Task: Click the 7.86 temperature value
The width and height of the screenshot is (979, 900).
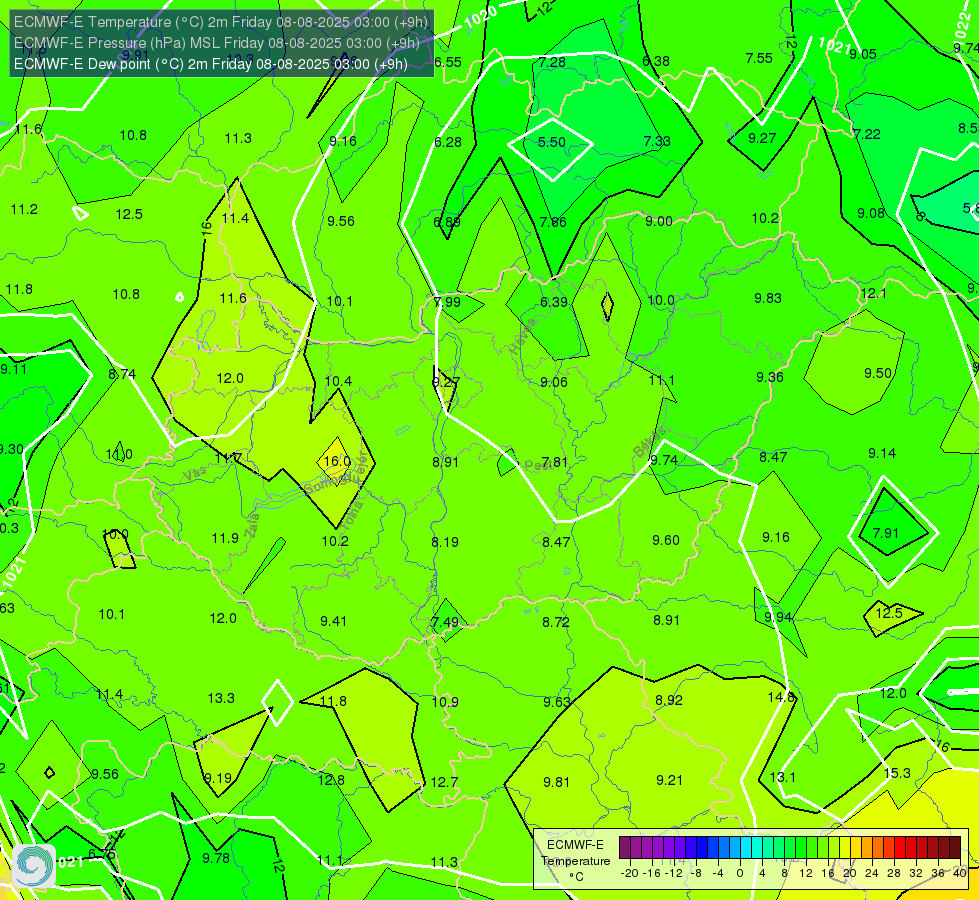Action: click(553, 222)
